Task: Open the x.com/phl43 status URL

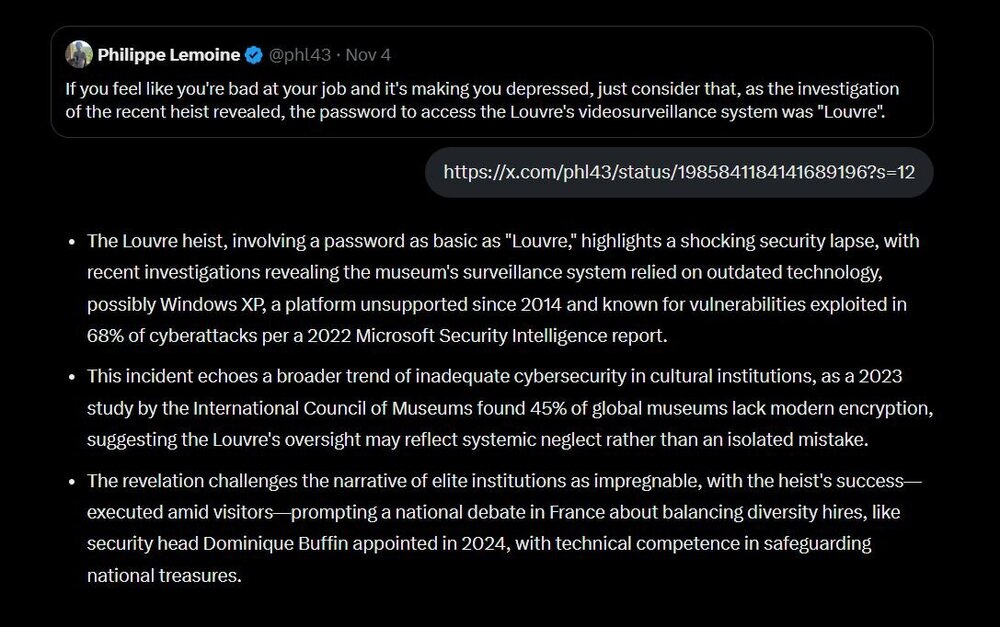Action: pyautogui.click(x=679, y=172)
